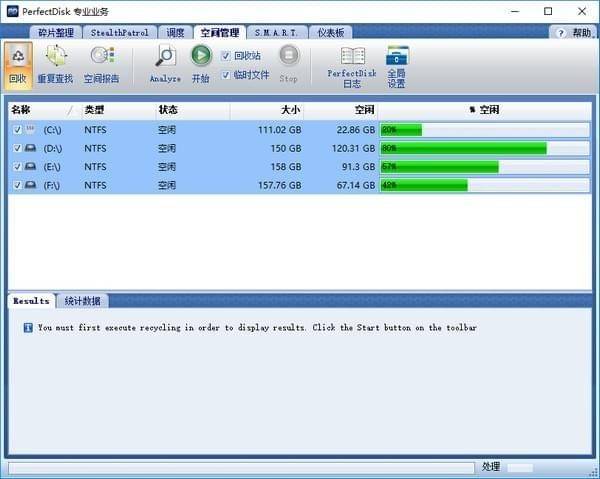Click the help question mark icon
The height and width of the screenshot is (479, 600).
[x=561, y=33]
